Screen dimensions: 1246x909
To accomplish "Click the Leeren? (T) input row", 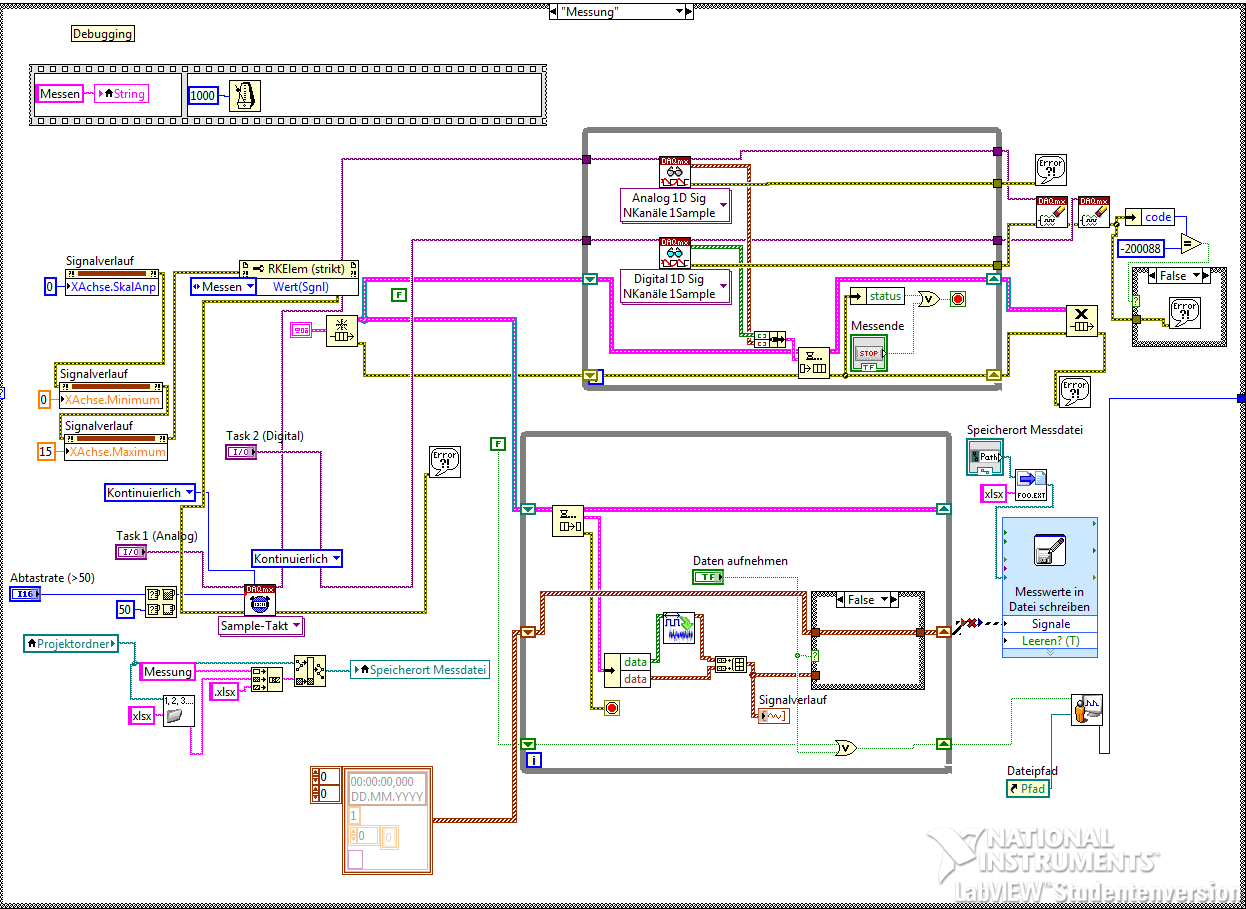I will tap(1050, 640).
